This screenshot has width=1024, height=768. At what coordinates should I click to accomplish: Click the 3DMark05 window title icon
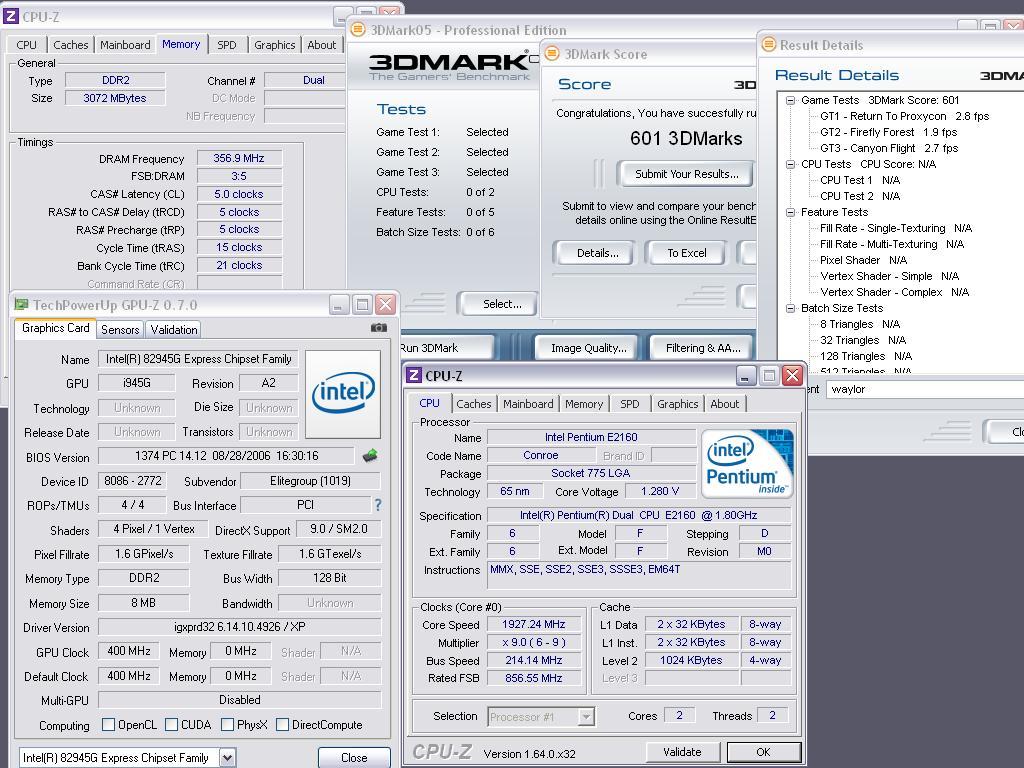357,29
